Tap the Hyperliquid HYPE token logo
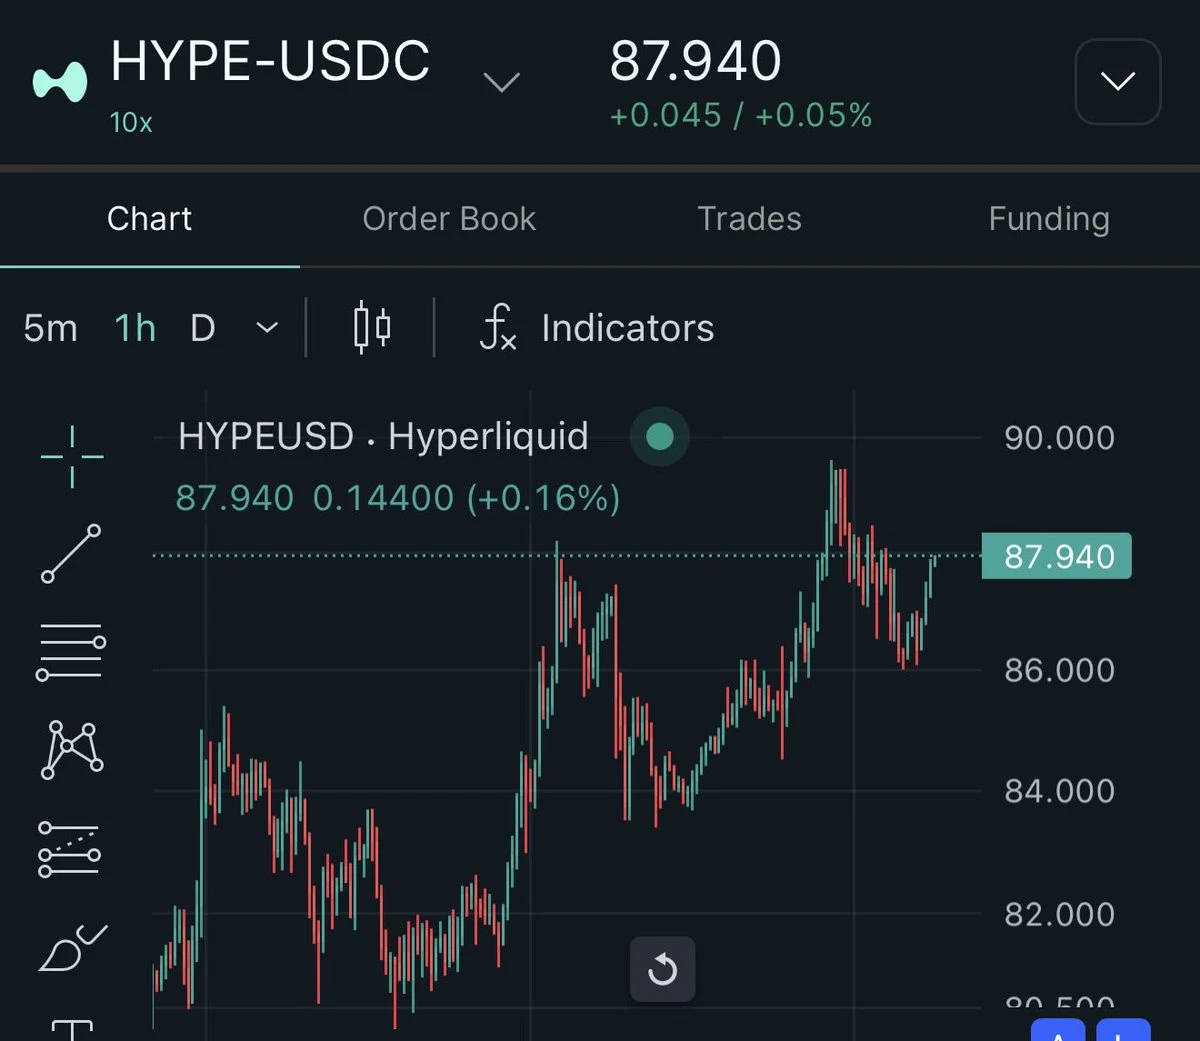The height and width of the screenshot is (1041, 1200). 60,82
